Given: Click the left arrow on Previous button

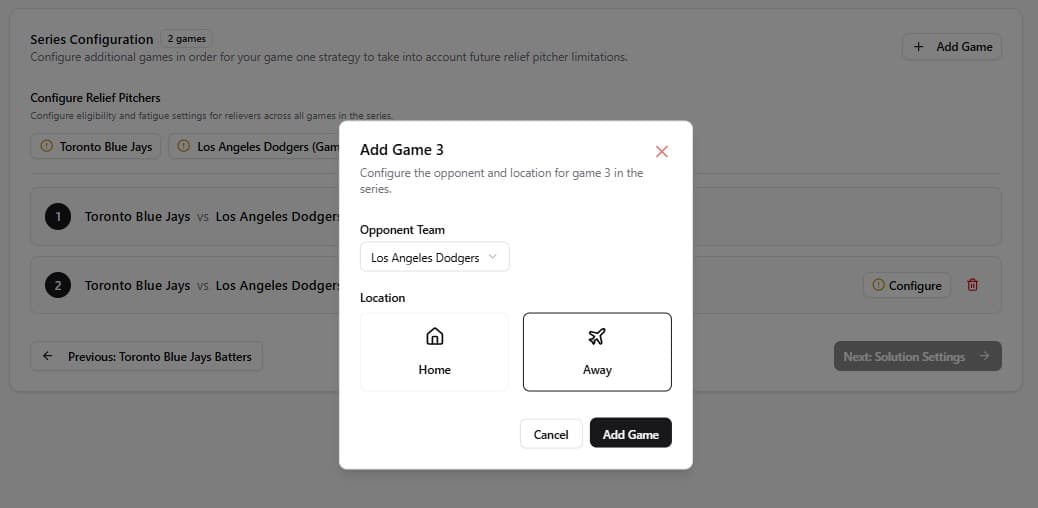Looking at the screenshot, I should coord(48,356).
